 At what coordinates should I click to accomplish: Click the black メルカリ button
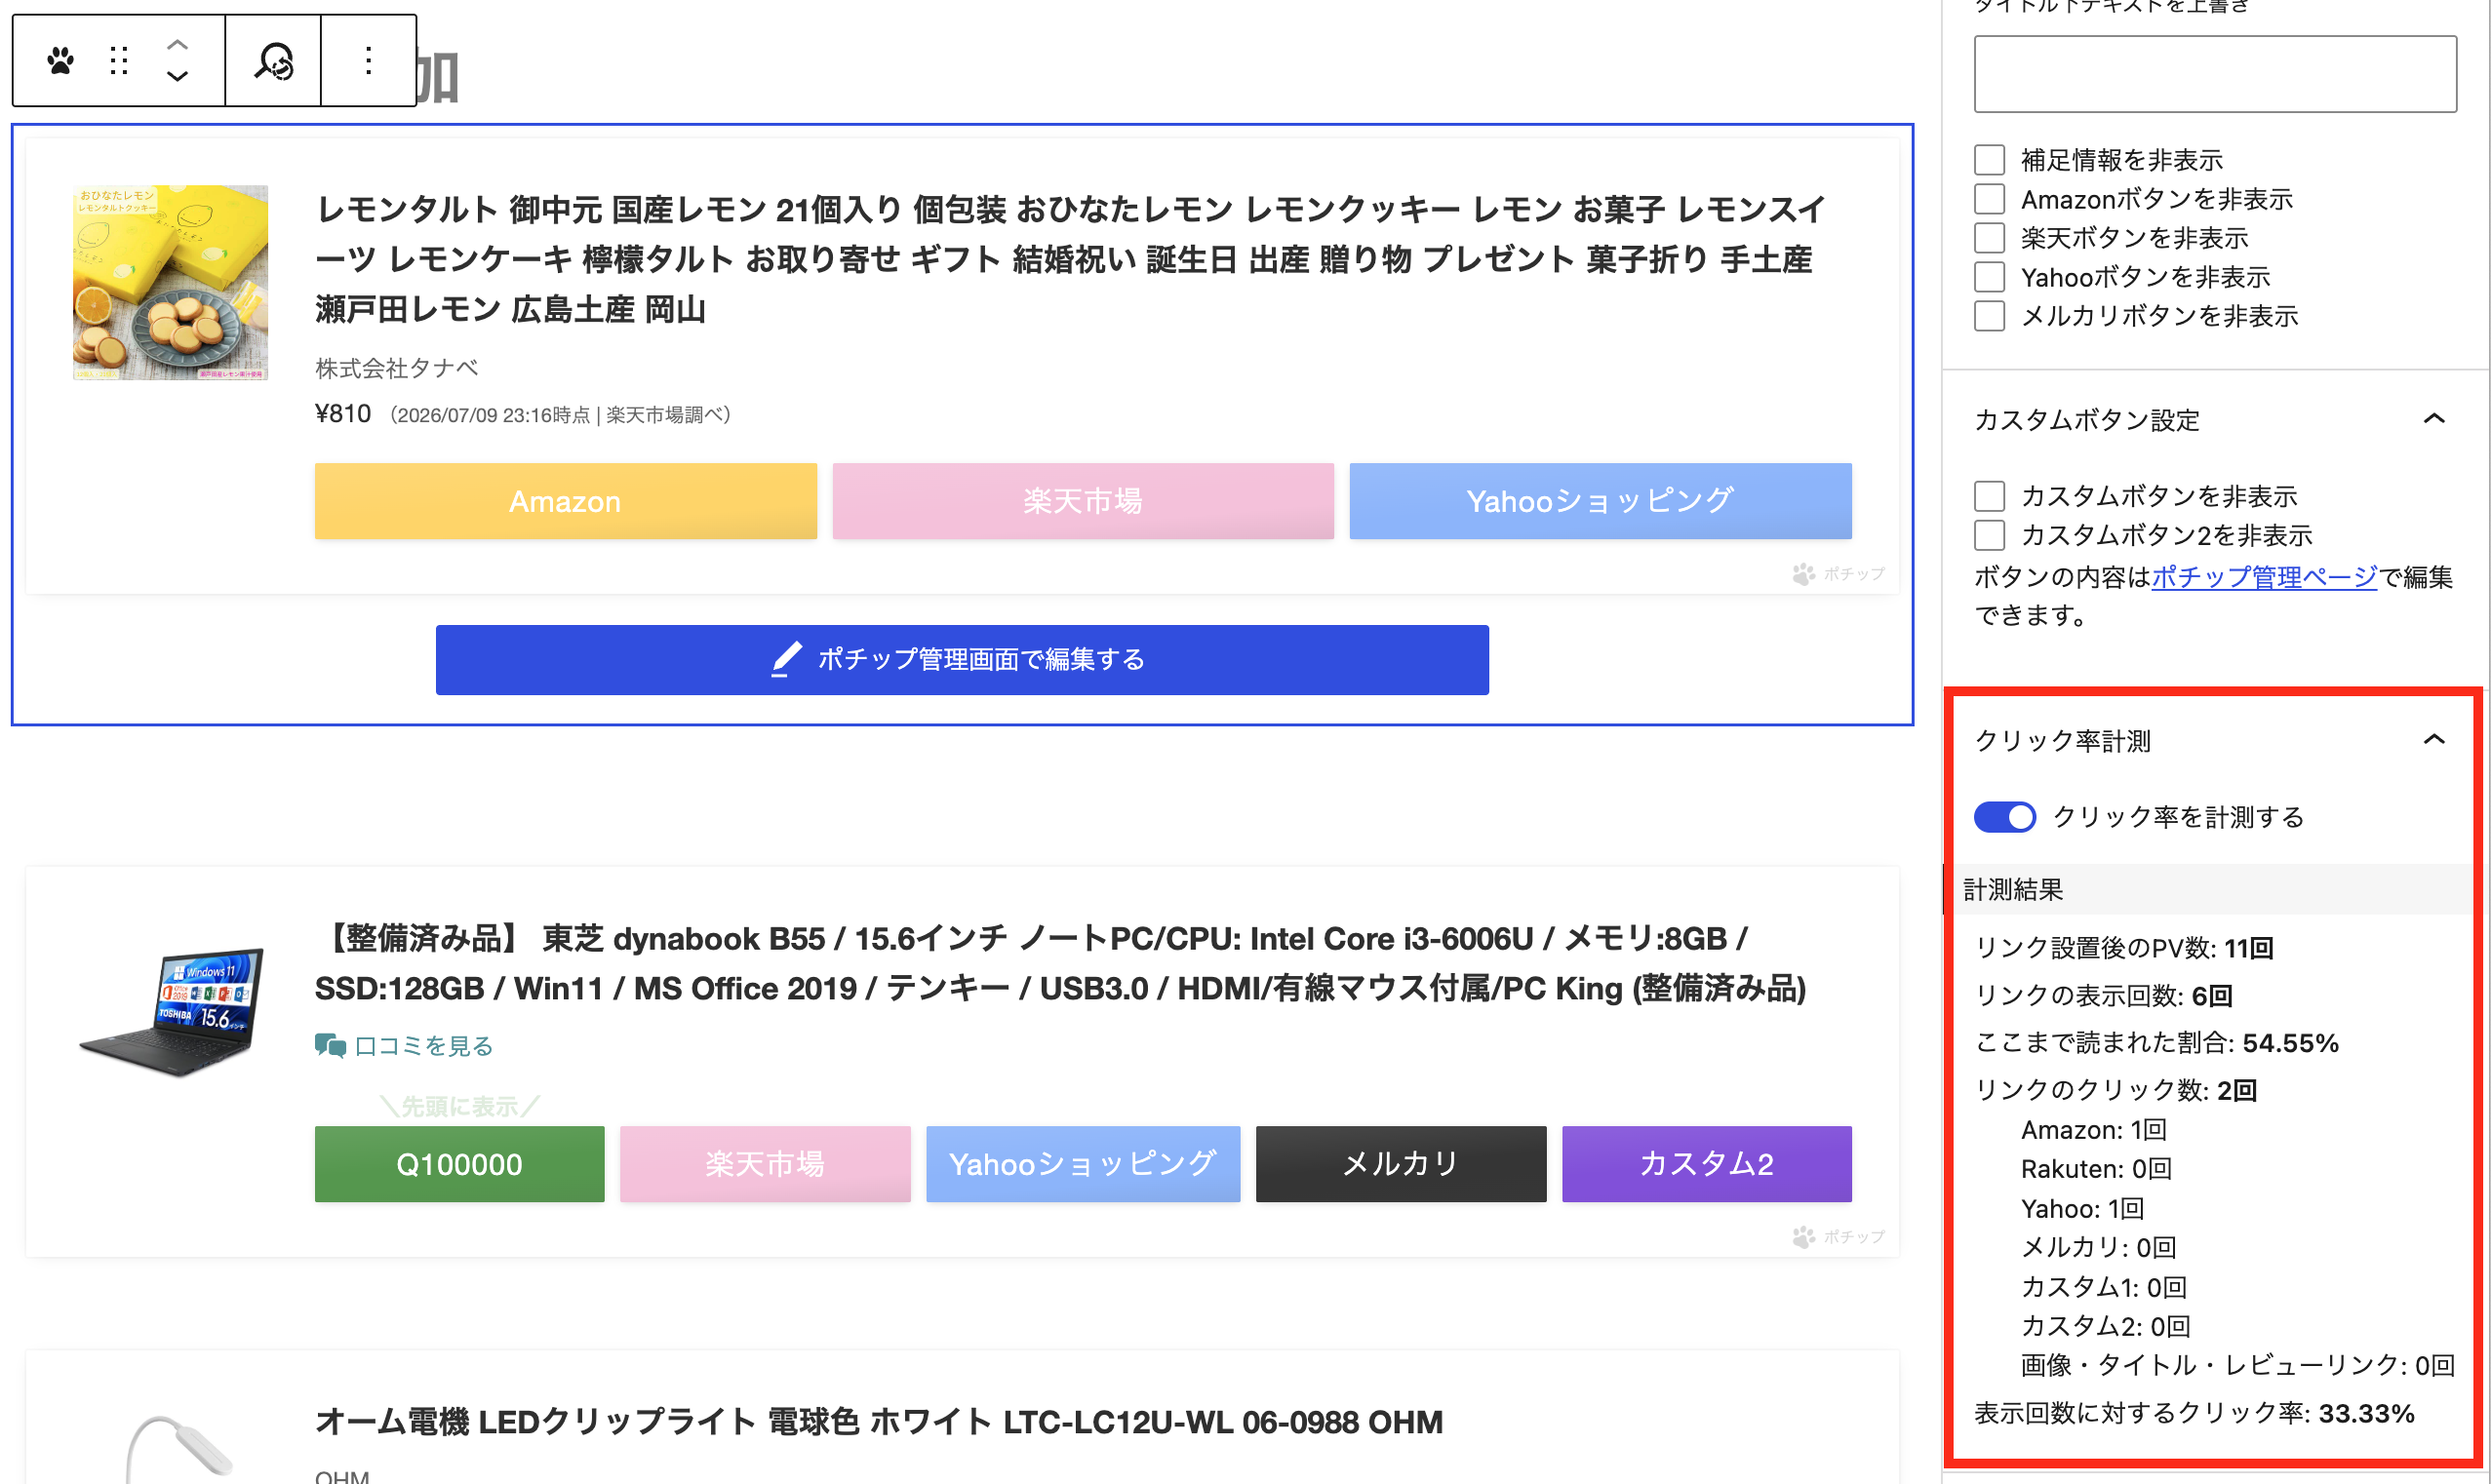click(x=1401, y=1164)
